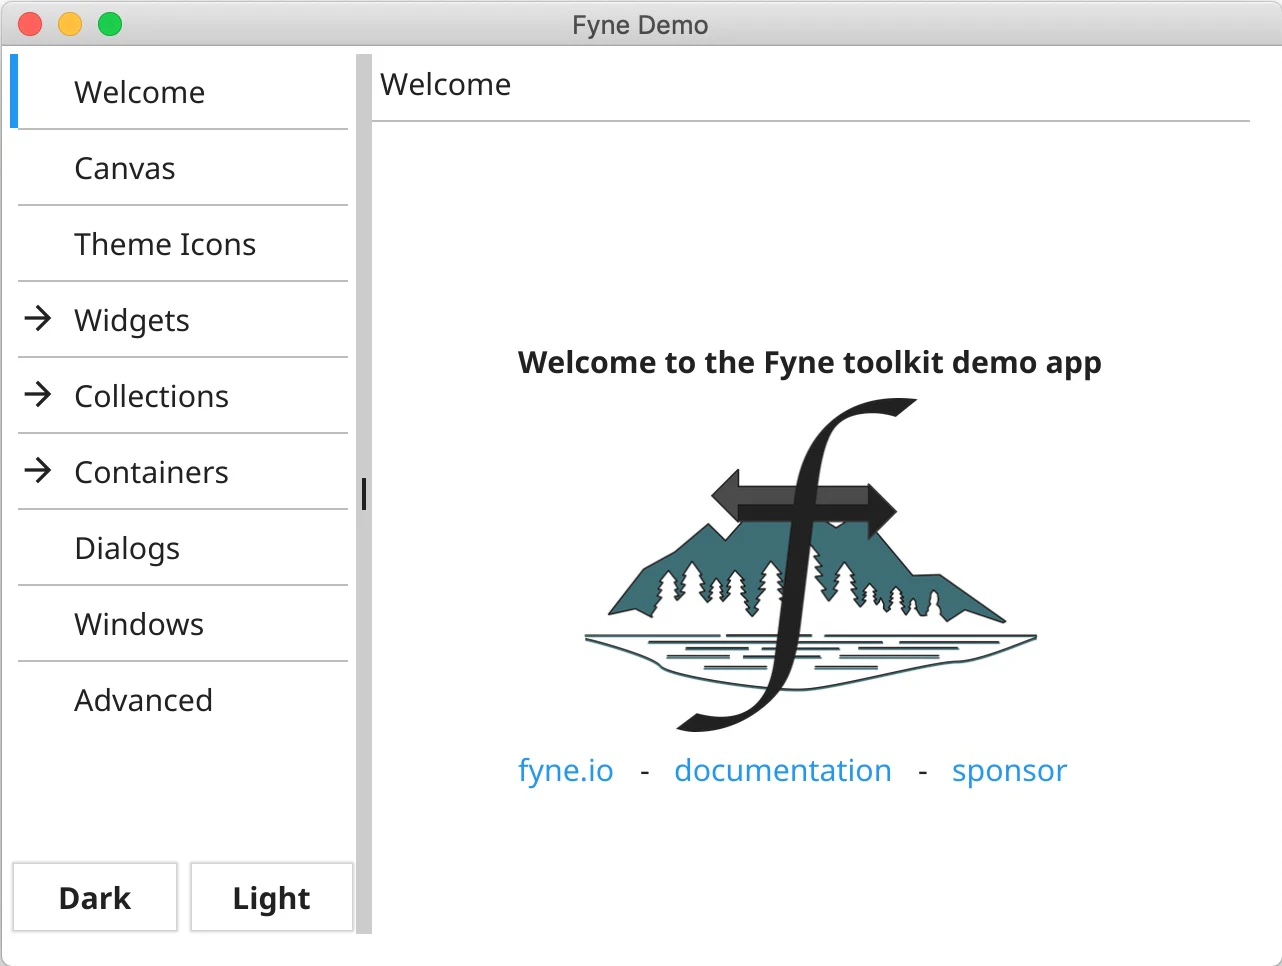Screen dimensions: 1282x966
Task: Open the documentation link
Action: 783,771
